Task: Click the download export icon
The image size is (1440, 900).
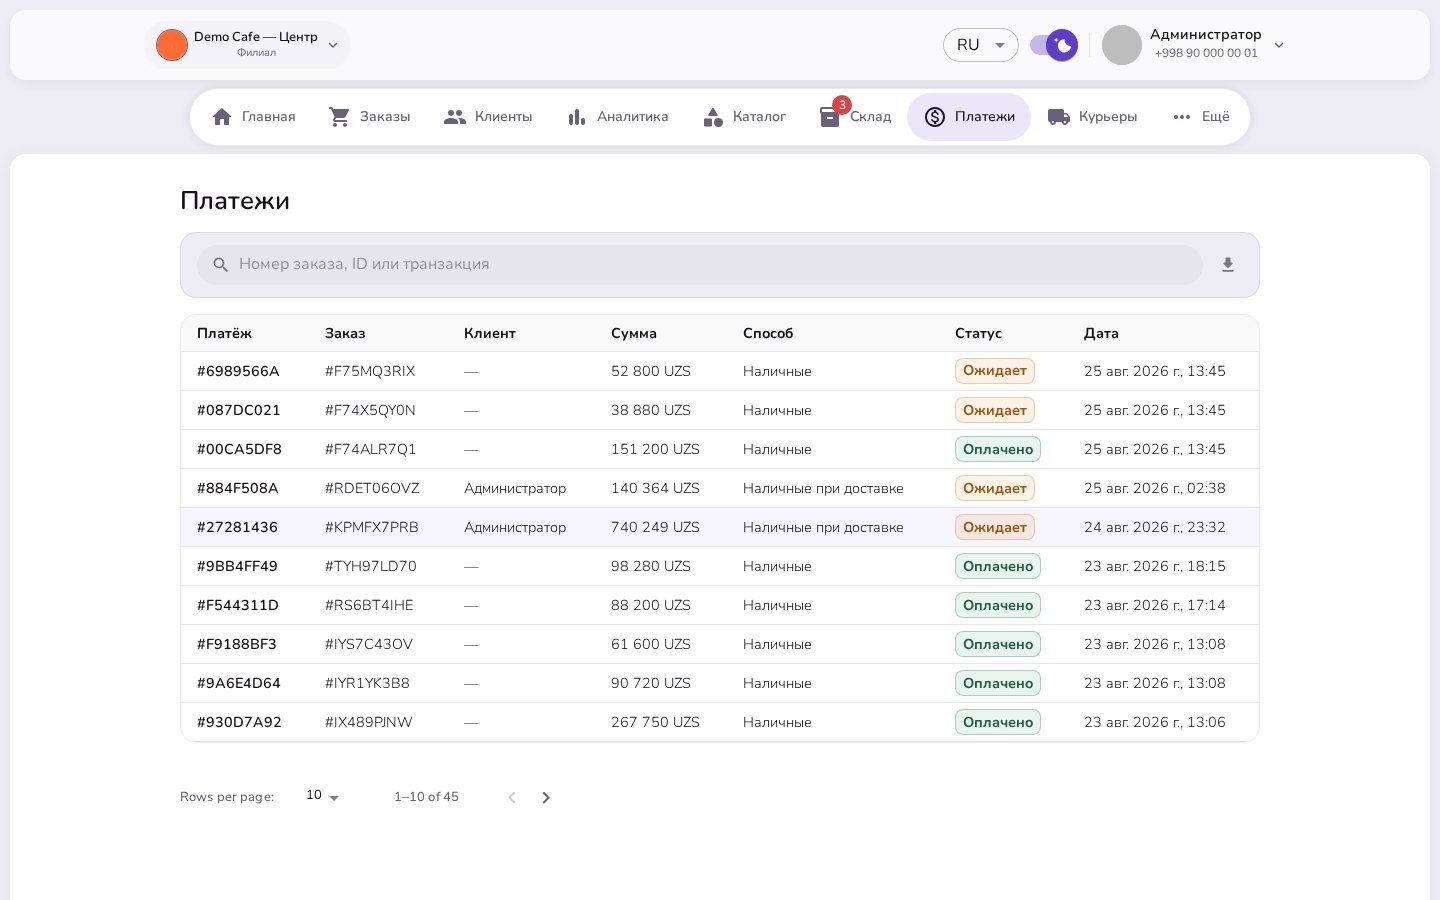Action: pyautogui.click(x=1228, y=265)
